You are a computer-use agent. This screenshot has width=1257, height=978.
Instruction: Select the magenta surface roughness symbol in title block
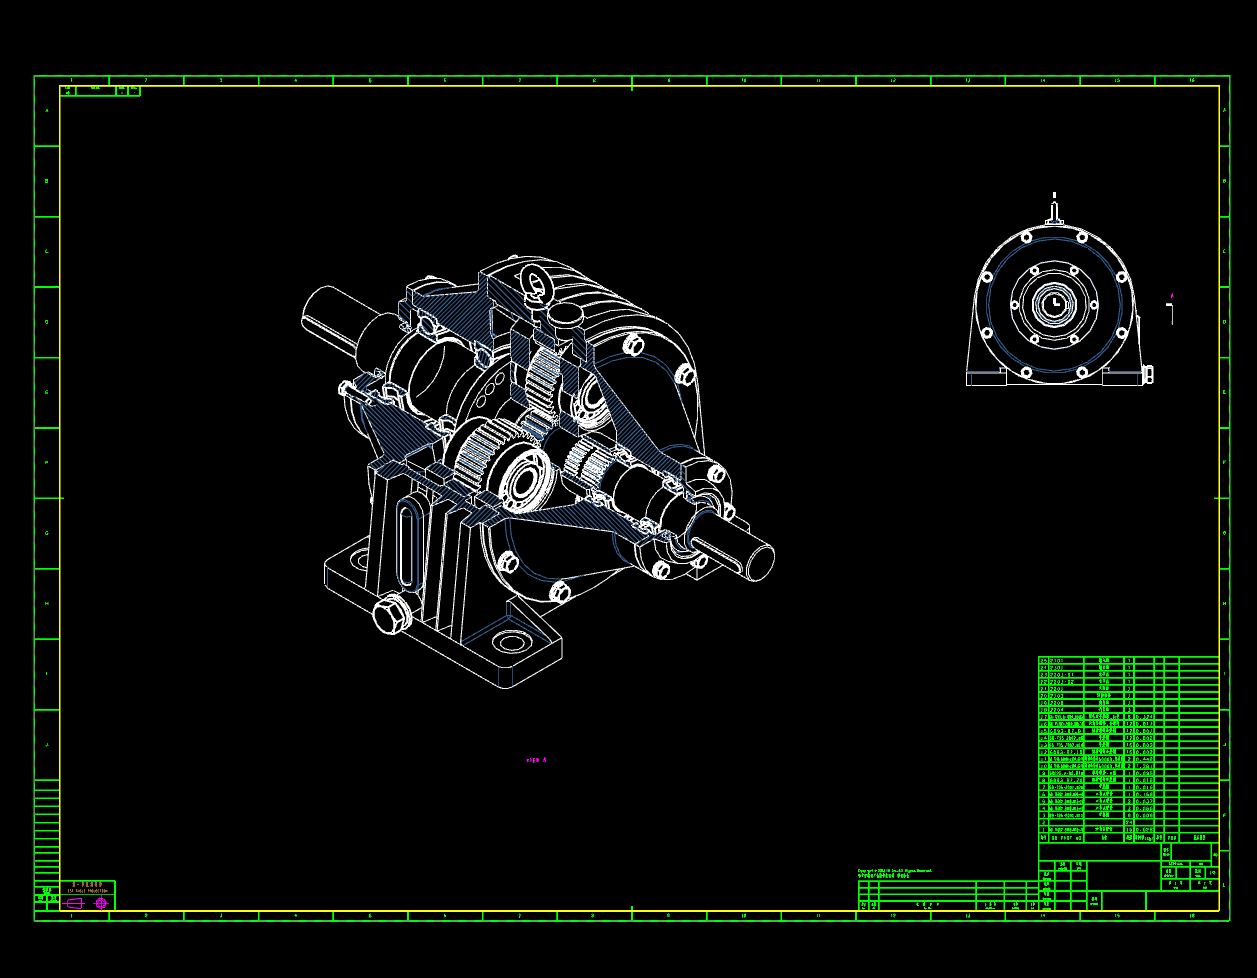[100, 903]
